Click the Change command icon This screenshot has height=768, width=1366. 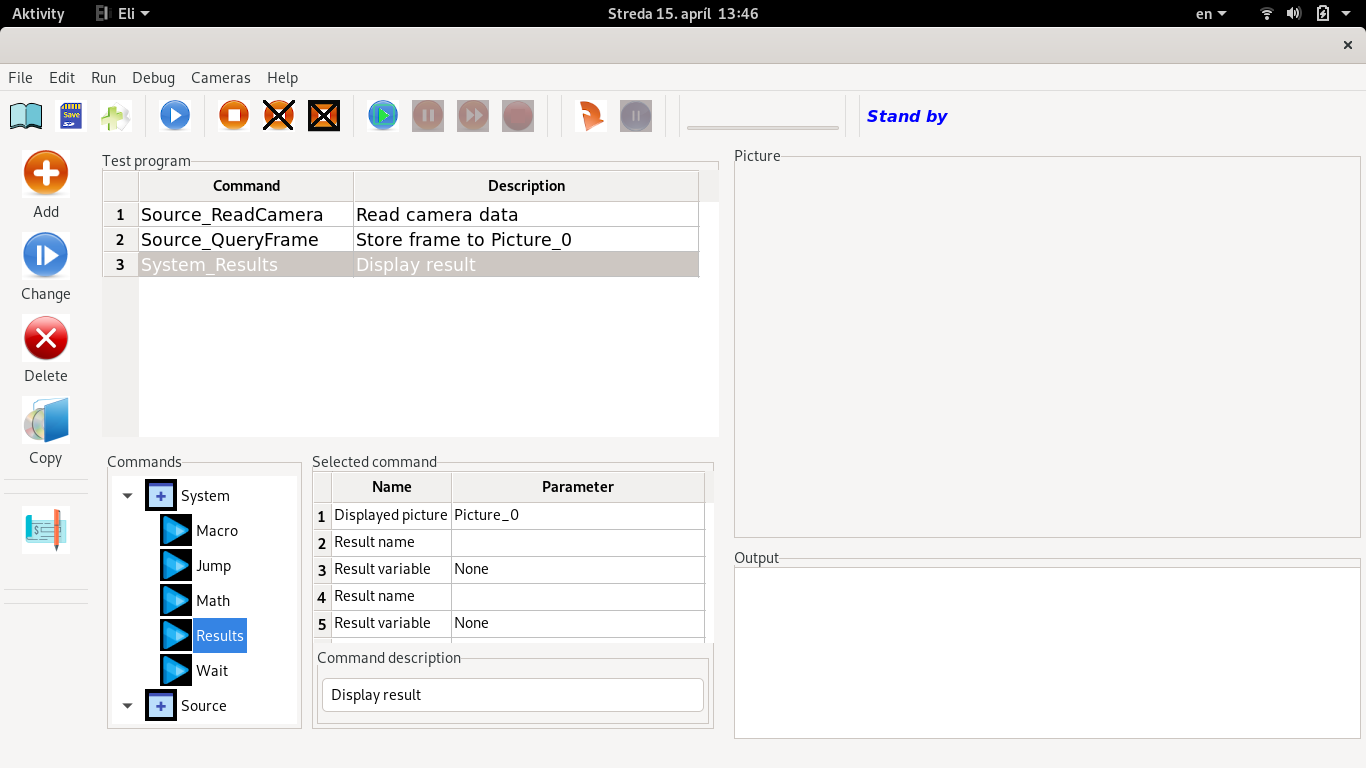click(46, 256)
